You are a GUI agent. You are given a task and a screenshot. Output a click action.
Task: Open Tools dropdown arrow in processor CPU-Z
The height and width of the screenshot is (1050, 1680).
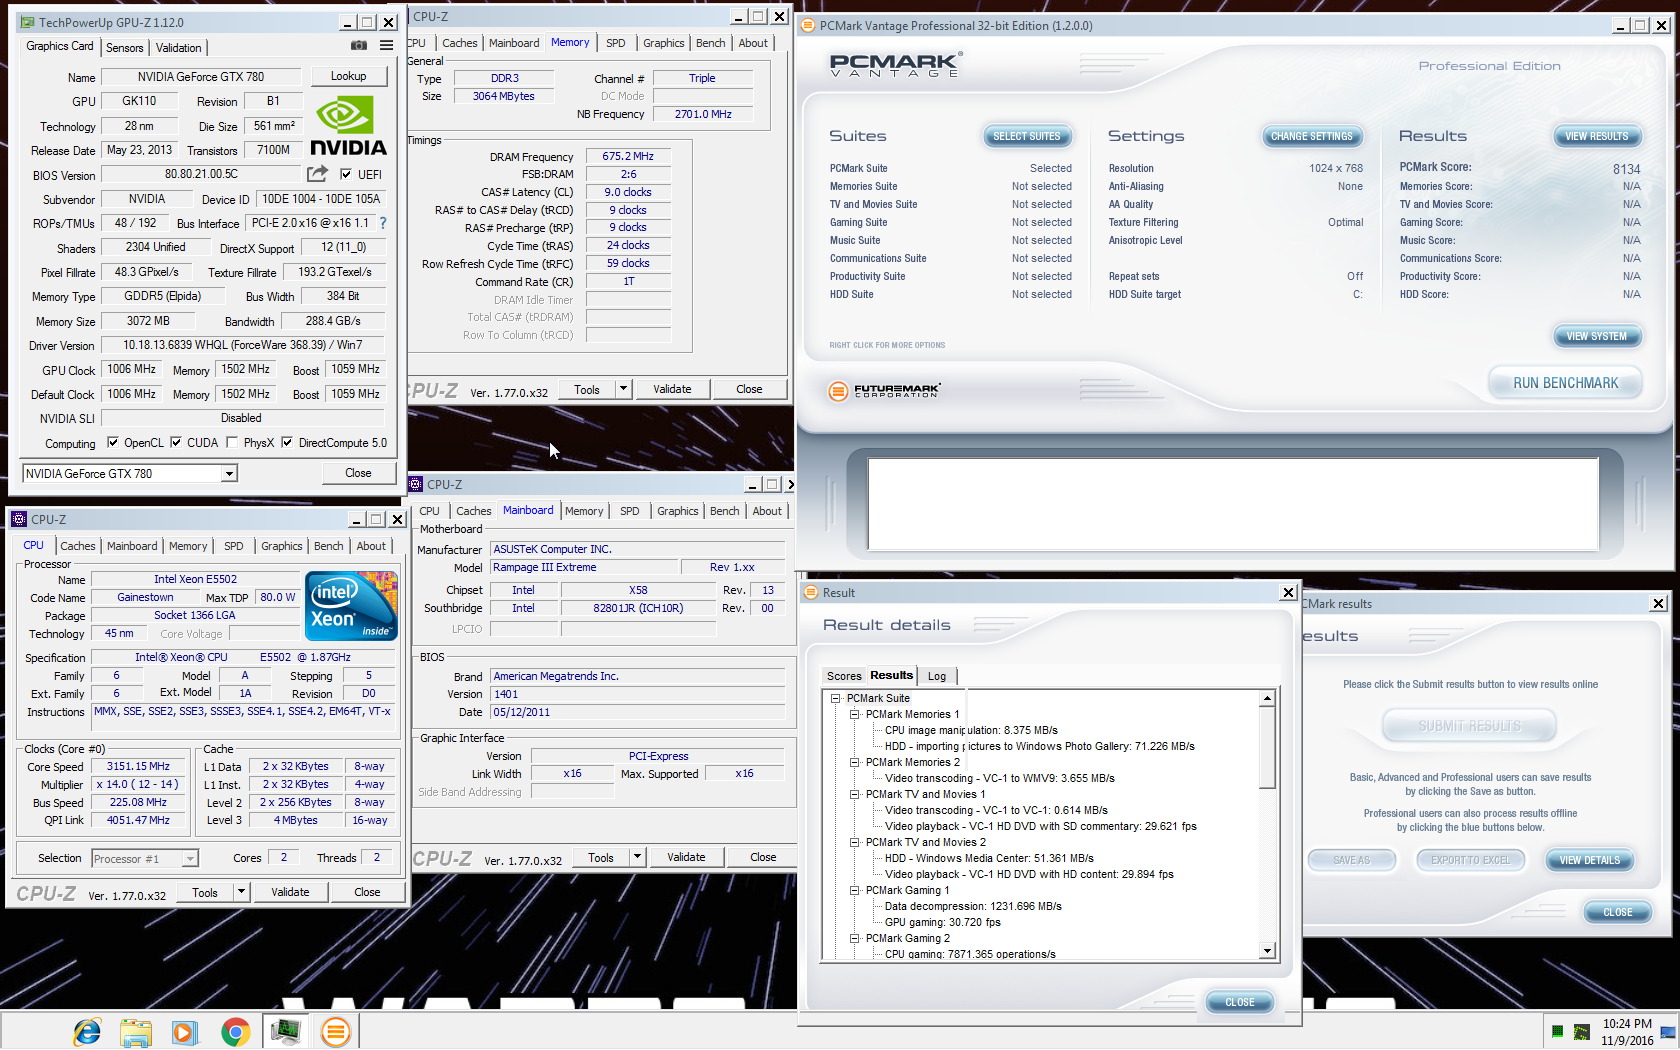tap(241, 892)
